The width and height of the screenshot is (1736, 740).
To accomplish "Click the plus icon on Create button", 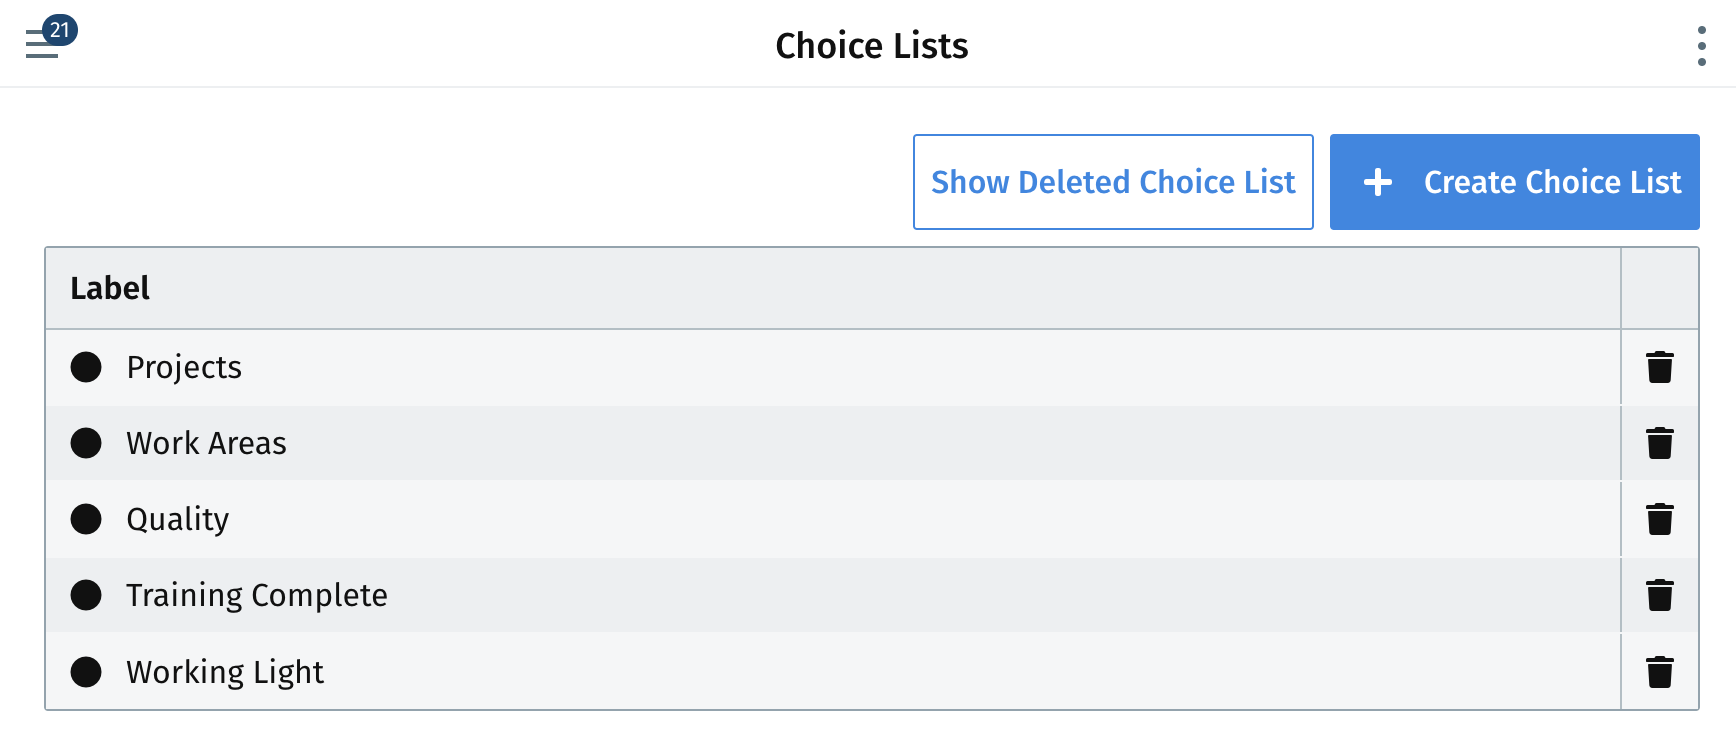I will click(x=1378, y=182).
